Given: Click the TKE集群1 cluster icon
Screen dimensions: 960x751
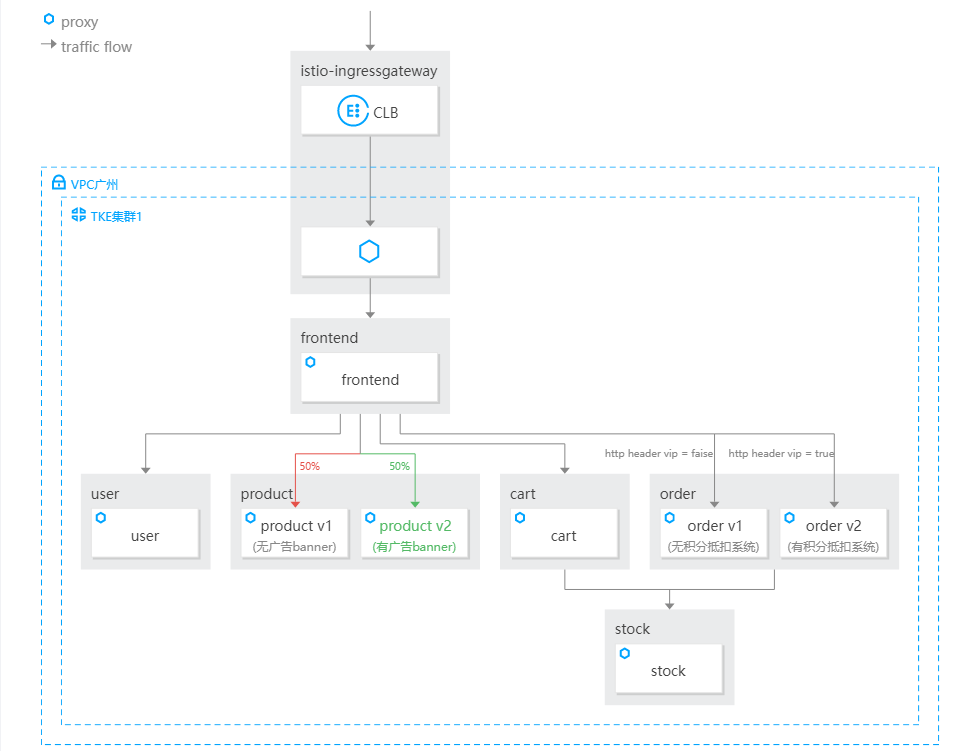Looking at the screenshot, I should [78, 215].
